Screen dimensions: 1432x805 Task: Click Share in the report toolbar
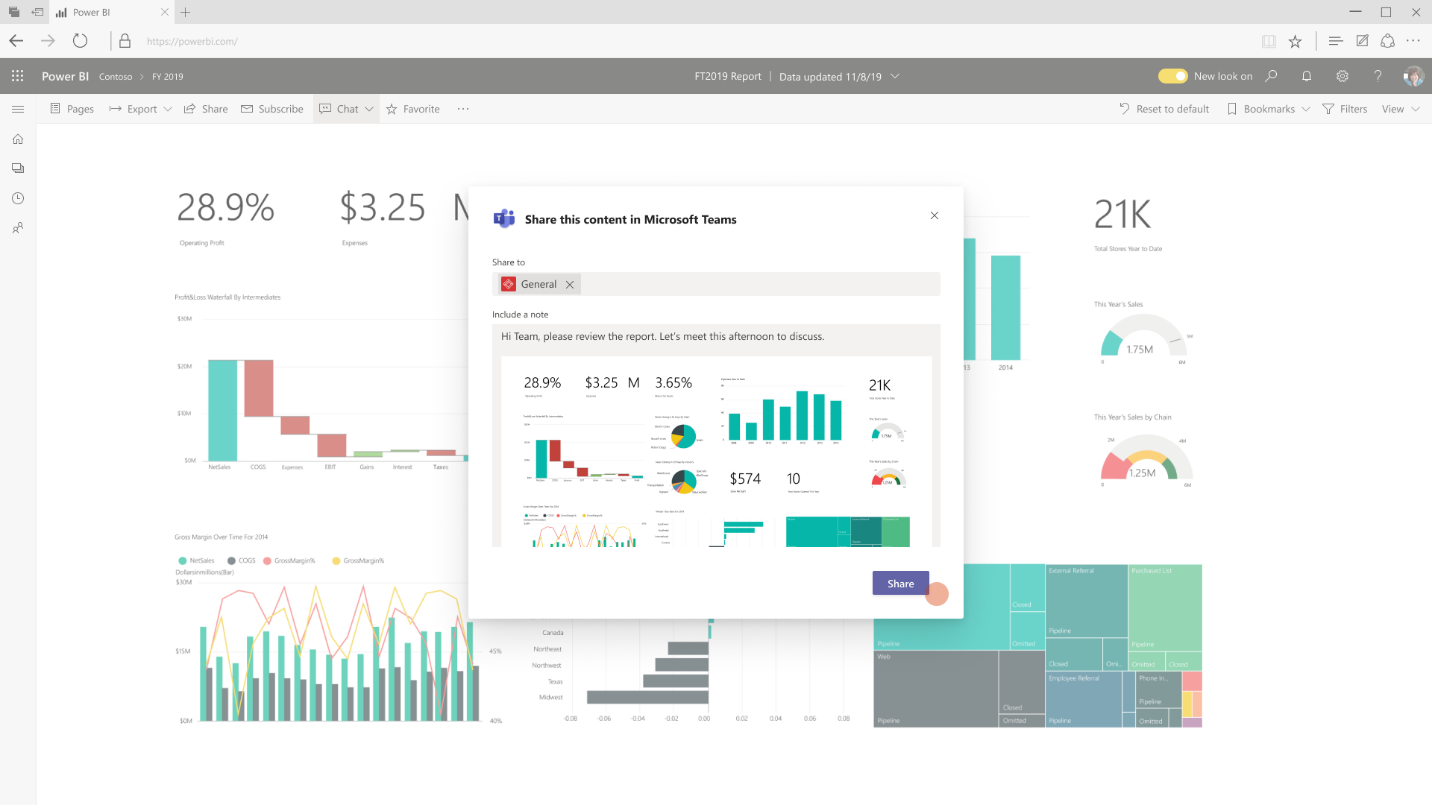(206, 109)
